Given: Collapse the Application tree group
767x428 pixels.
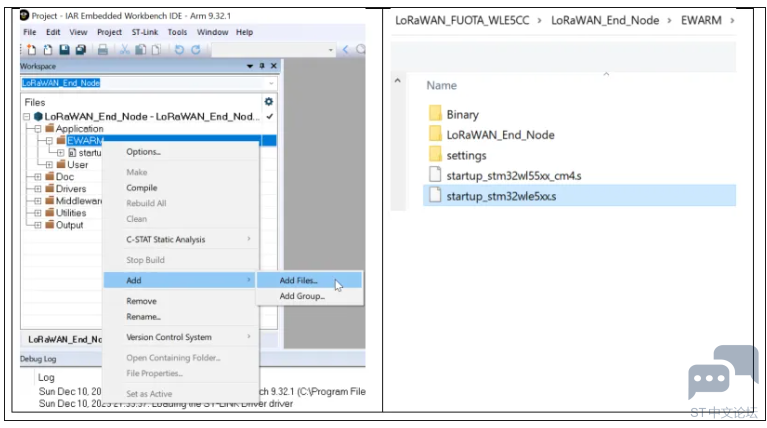Looking at the screenshot, I should point(38,129).
